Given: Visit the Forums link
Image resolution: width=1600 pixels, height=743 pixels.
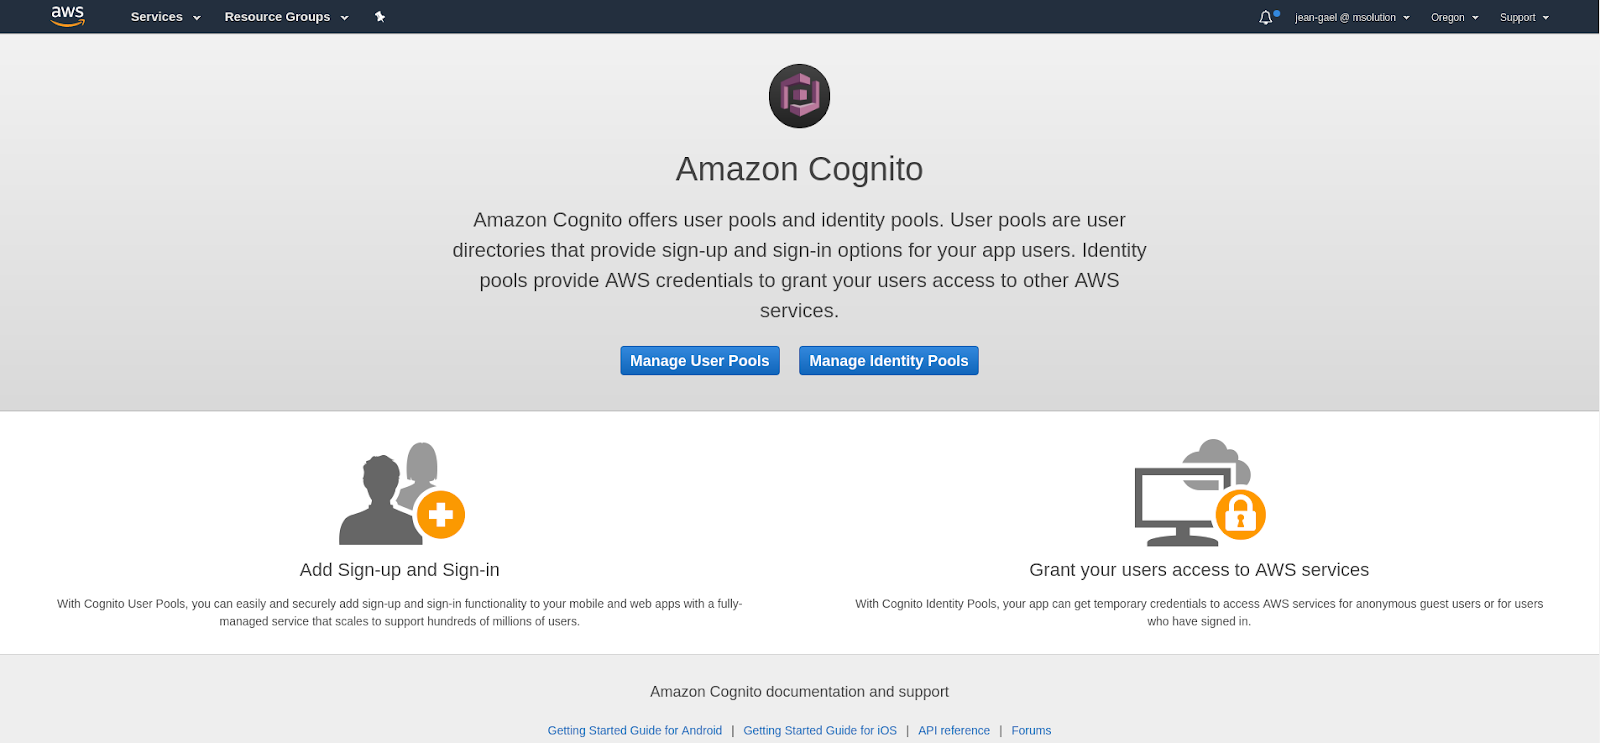Looking at the screenshot, I should 1031,731.
